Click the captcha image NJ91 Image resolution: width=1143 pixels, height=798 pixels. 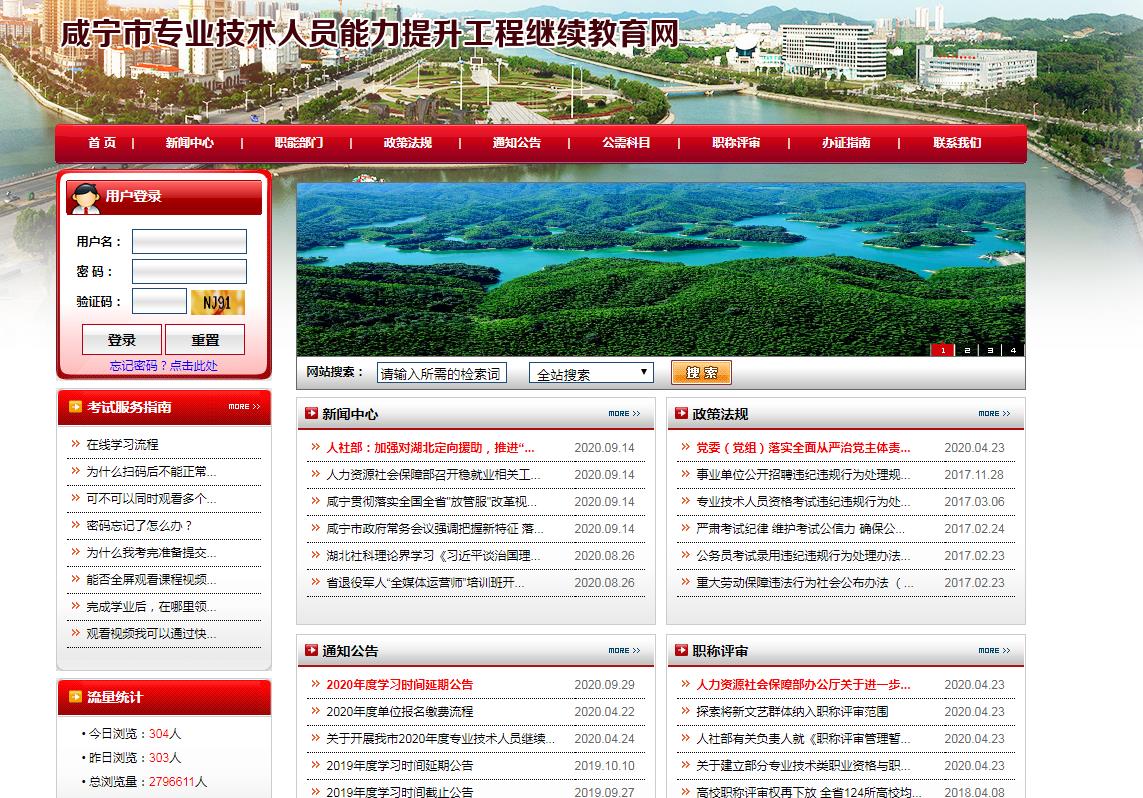(x=217, y=302)
